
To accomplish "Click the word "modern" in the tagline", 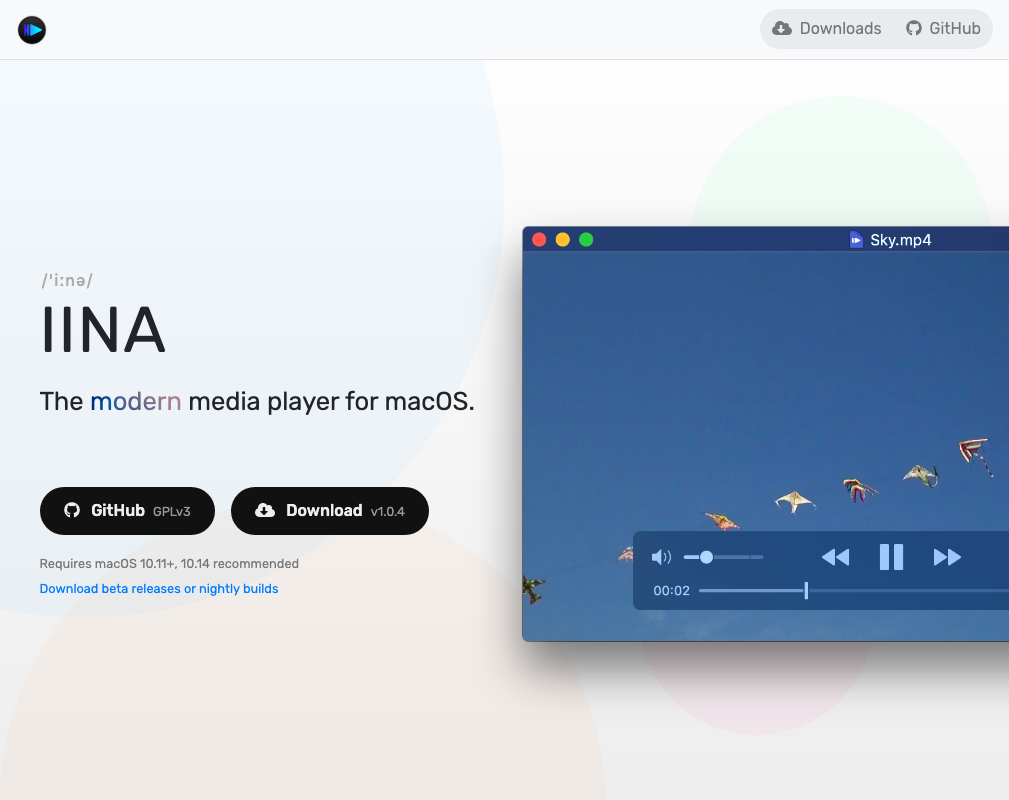I will (x=136, y=402).
